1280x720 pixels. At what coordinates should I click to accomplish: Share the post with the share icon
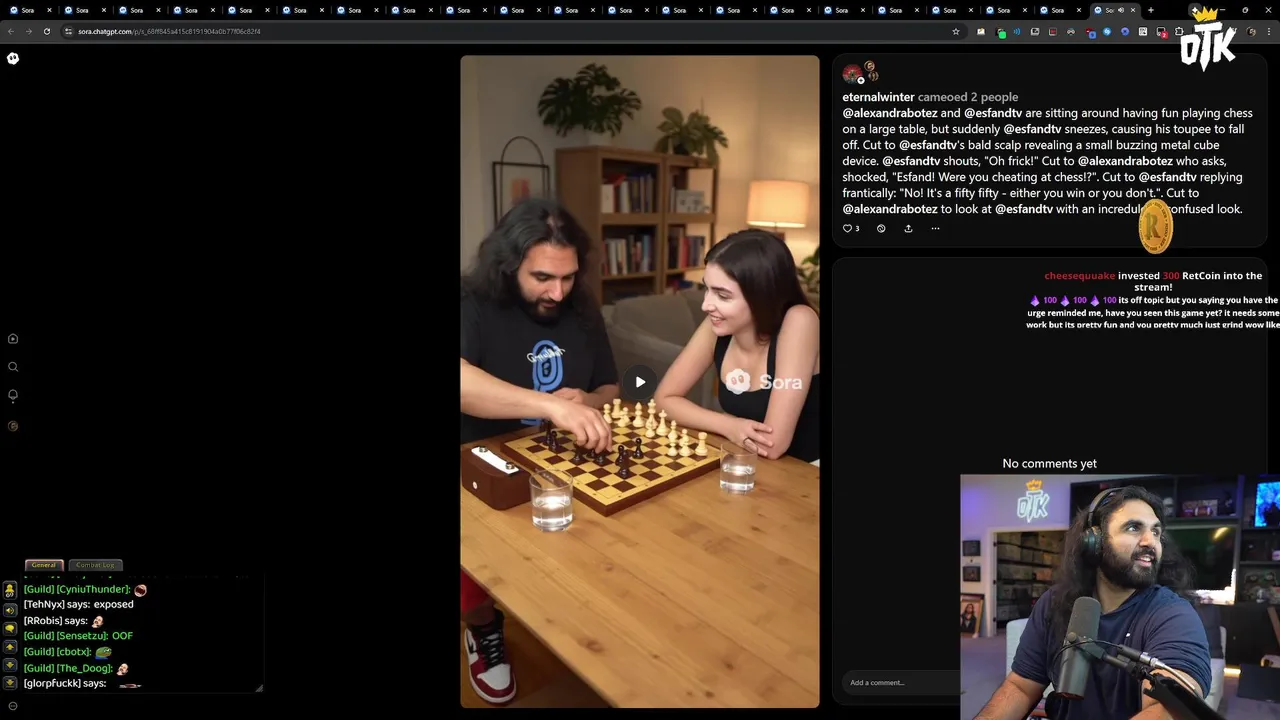pyautogui.click(x=908, y=228)
